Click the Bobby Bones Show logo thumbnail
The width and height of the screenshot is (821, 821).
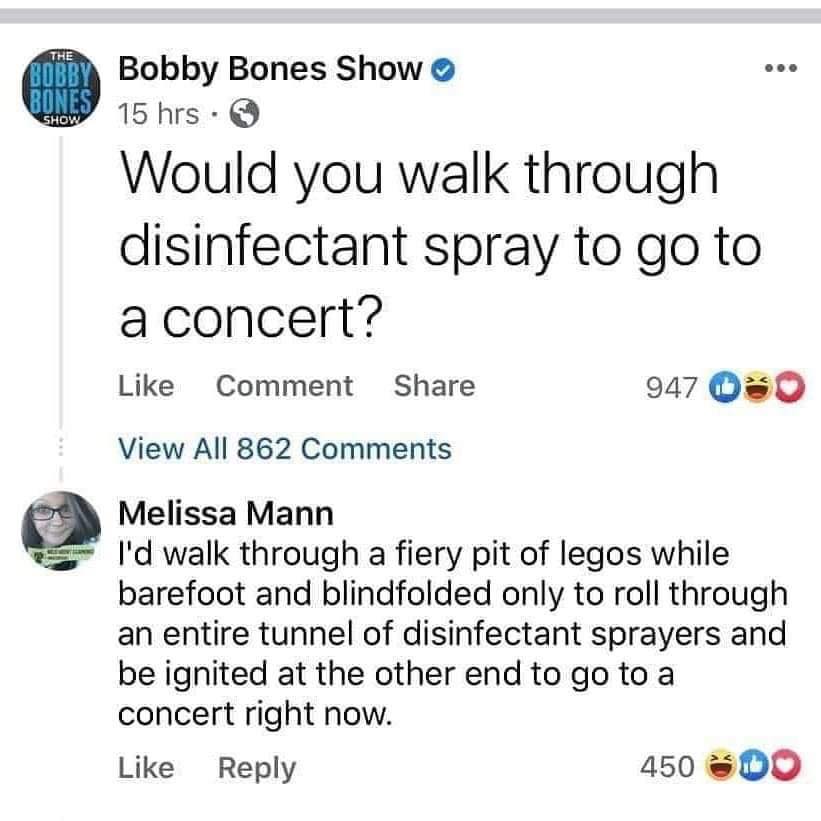pyautogui.click(x=59, y=87)
